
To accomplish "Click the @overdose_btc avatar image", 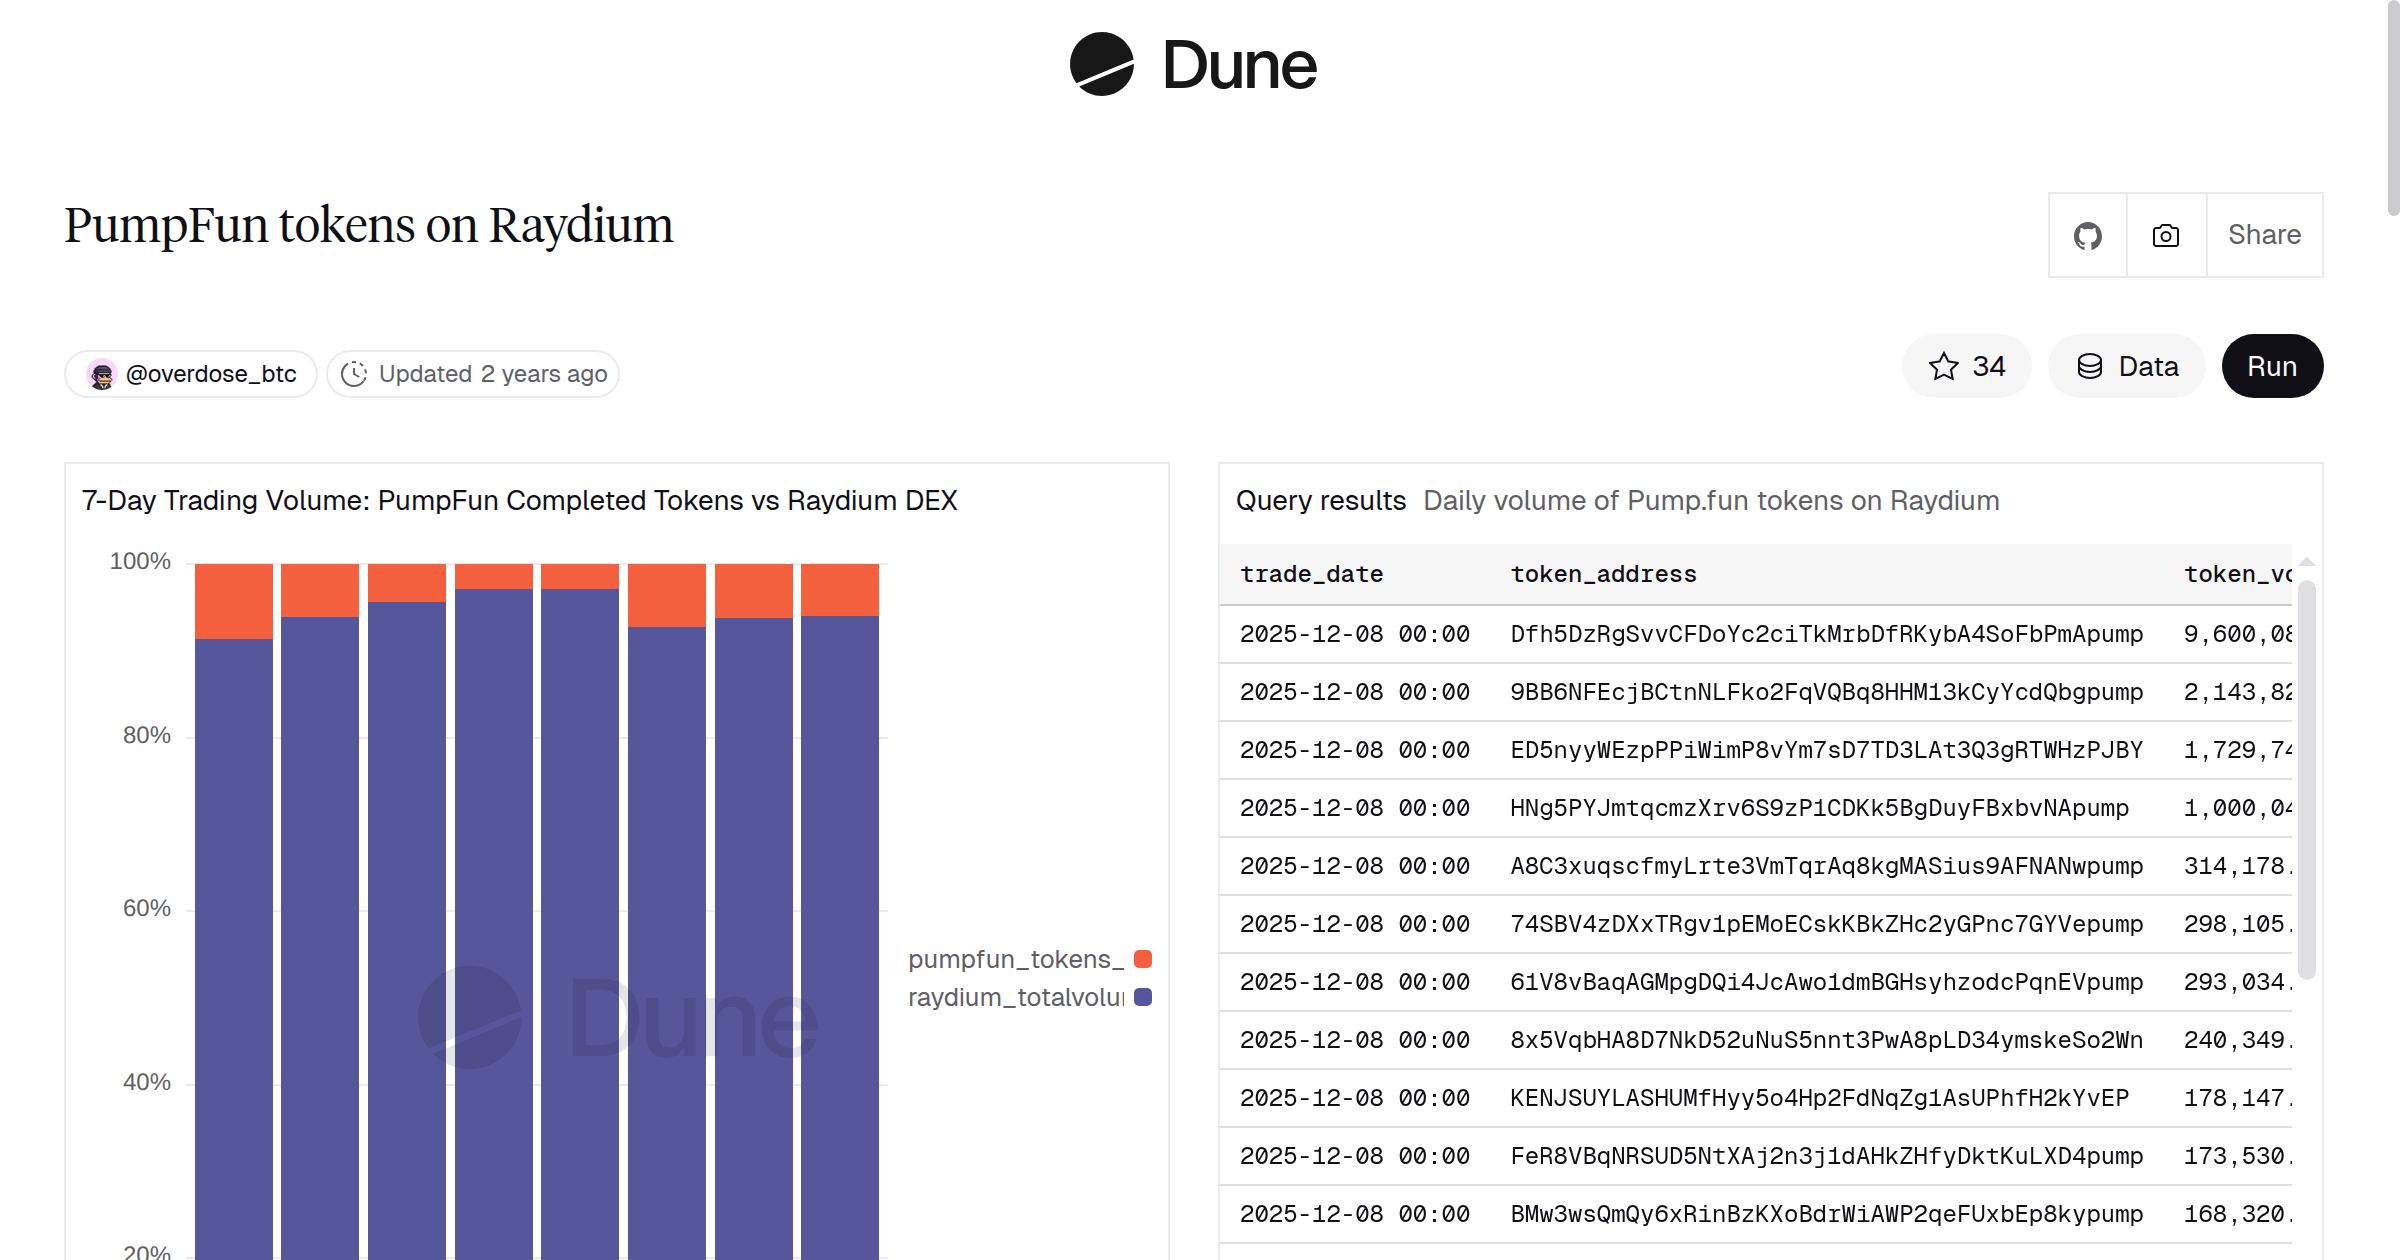I will pyautogui.click(x=101, y=373).
